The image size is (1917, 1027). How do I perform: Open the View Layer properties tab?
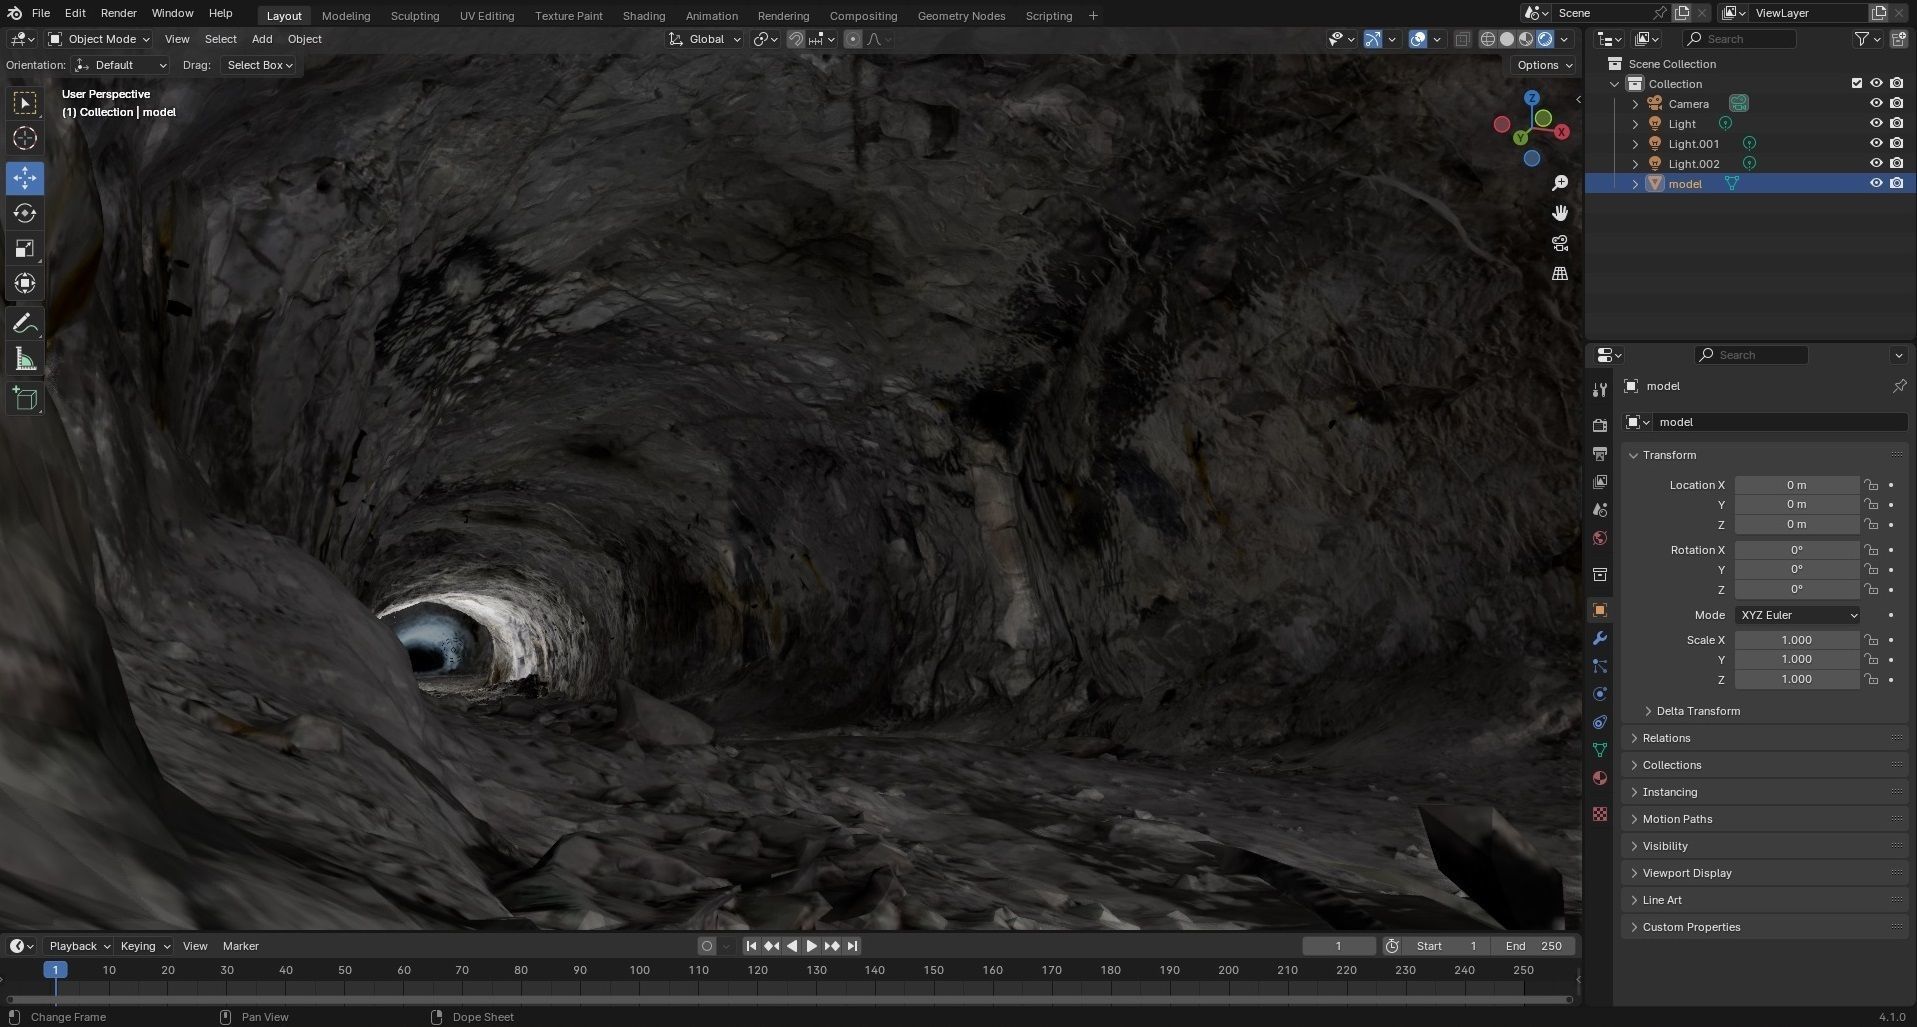pyautogui.click(x=1600, y=481)
